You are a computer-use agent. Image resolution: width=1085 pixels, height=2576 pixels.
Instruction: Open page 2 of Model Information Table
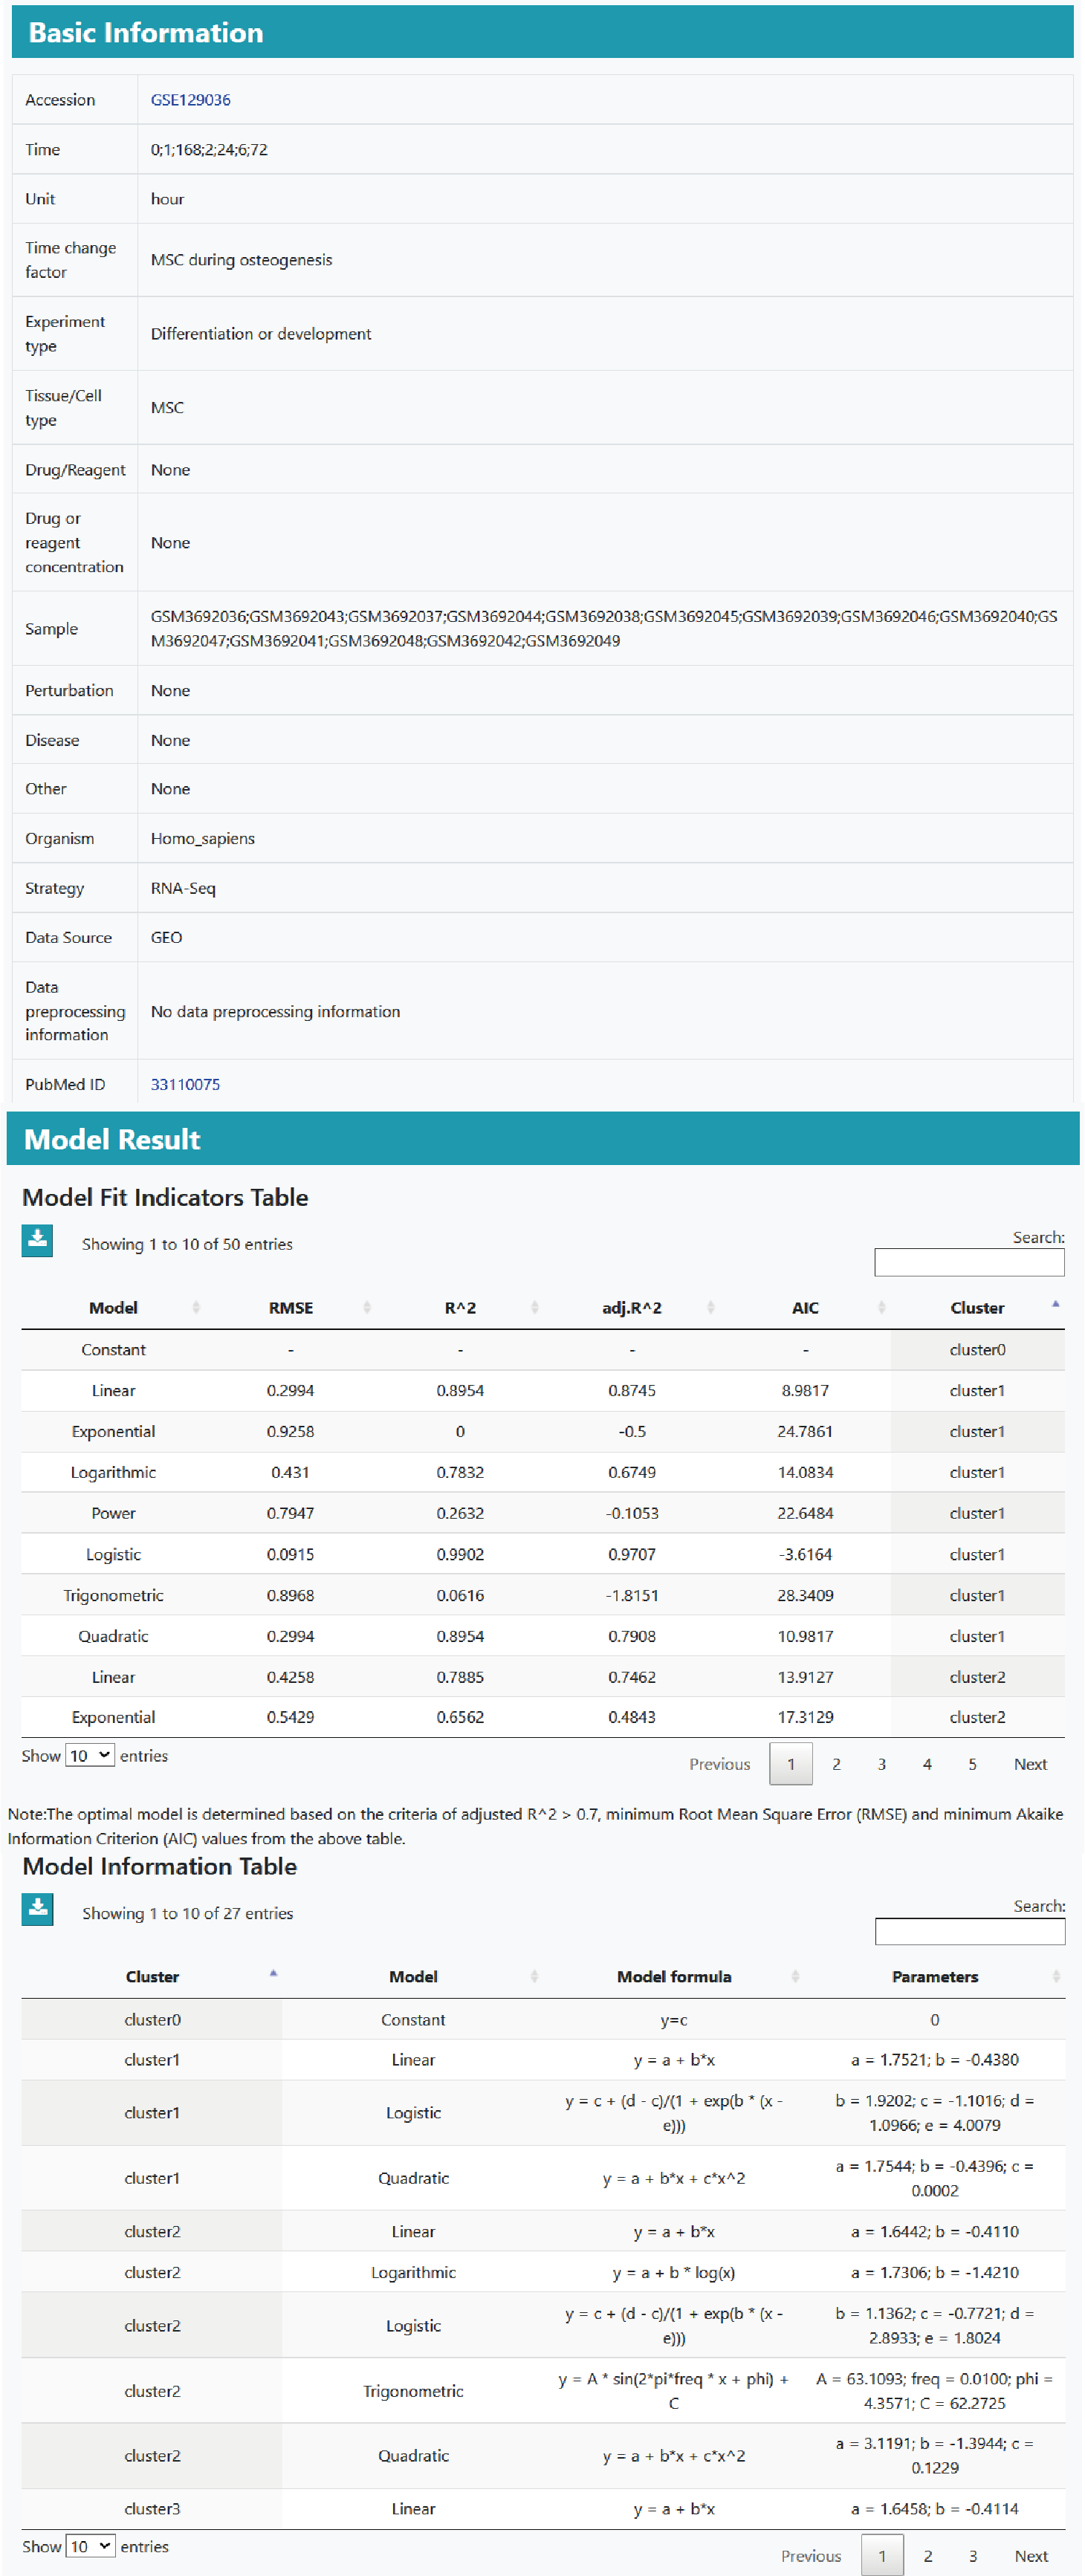(x=927, y=2555)
